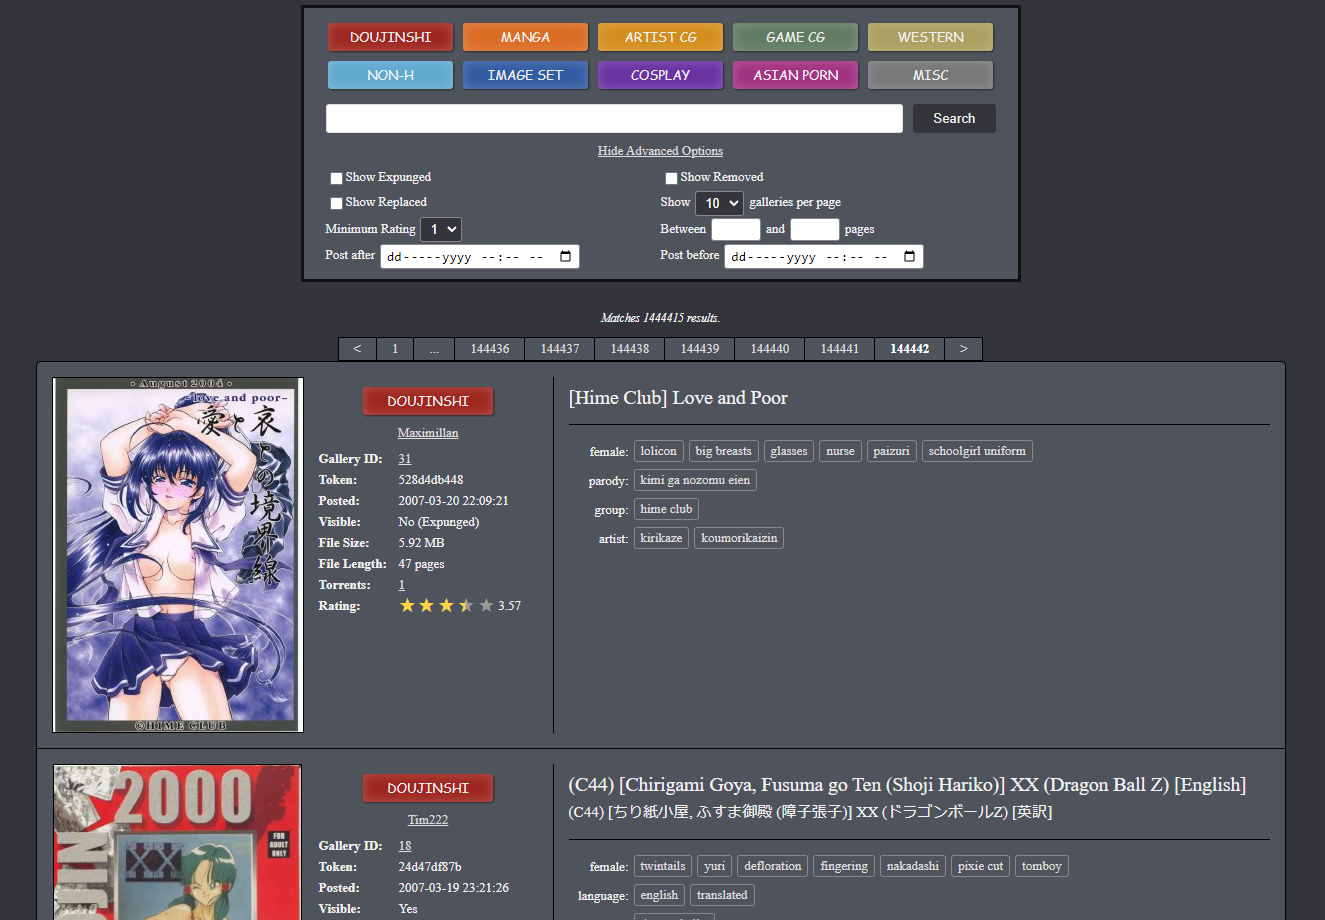Image resolution: width=1325 pixels, height=920 pixels.
Task: Click the first Between pages input box
Action: pyautogui.click(x=735, y=230)
